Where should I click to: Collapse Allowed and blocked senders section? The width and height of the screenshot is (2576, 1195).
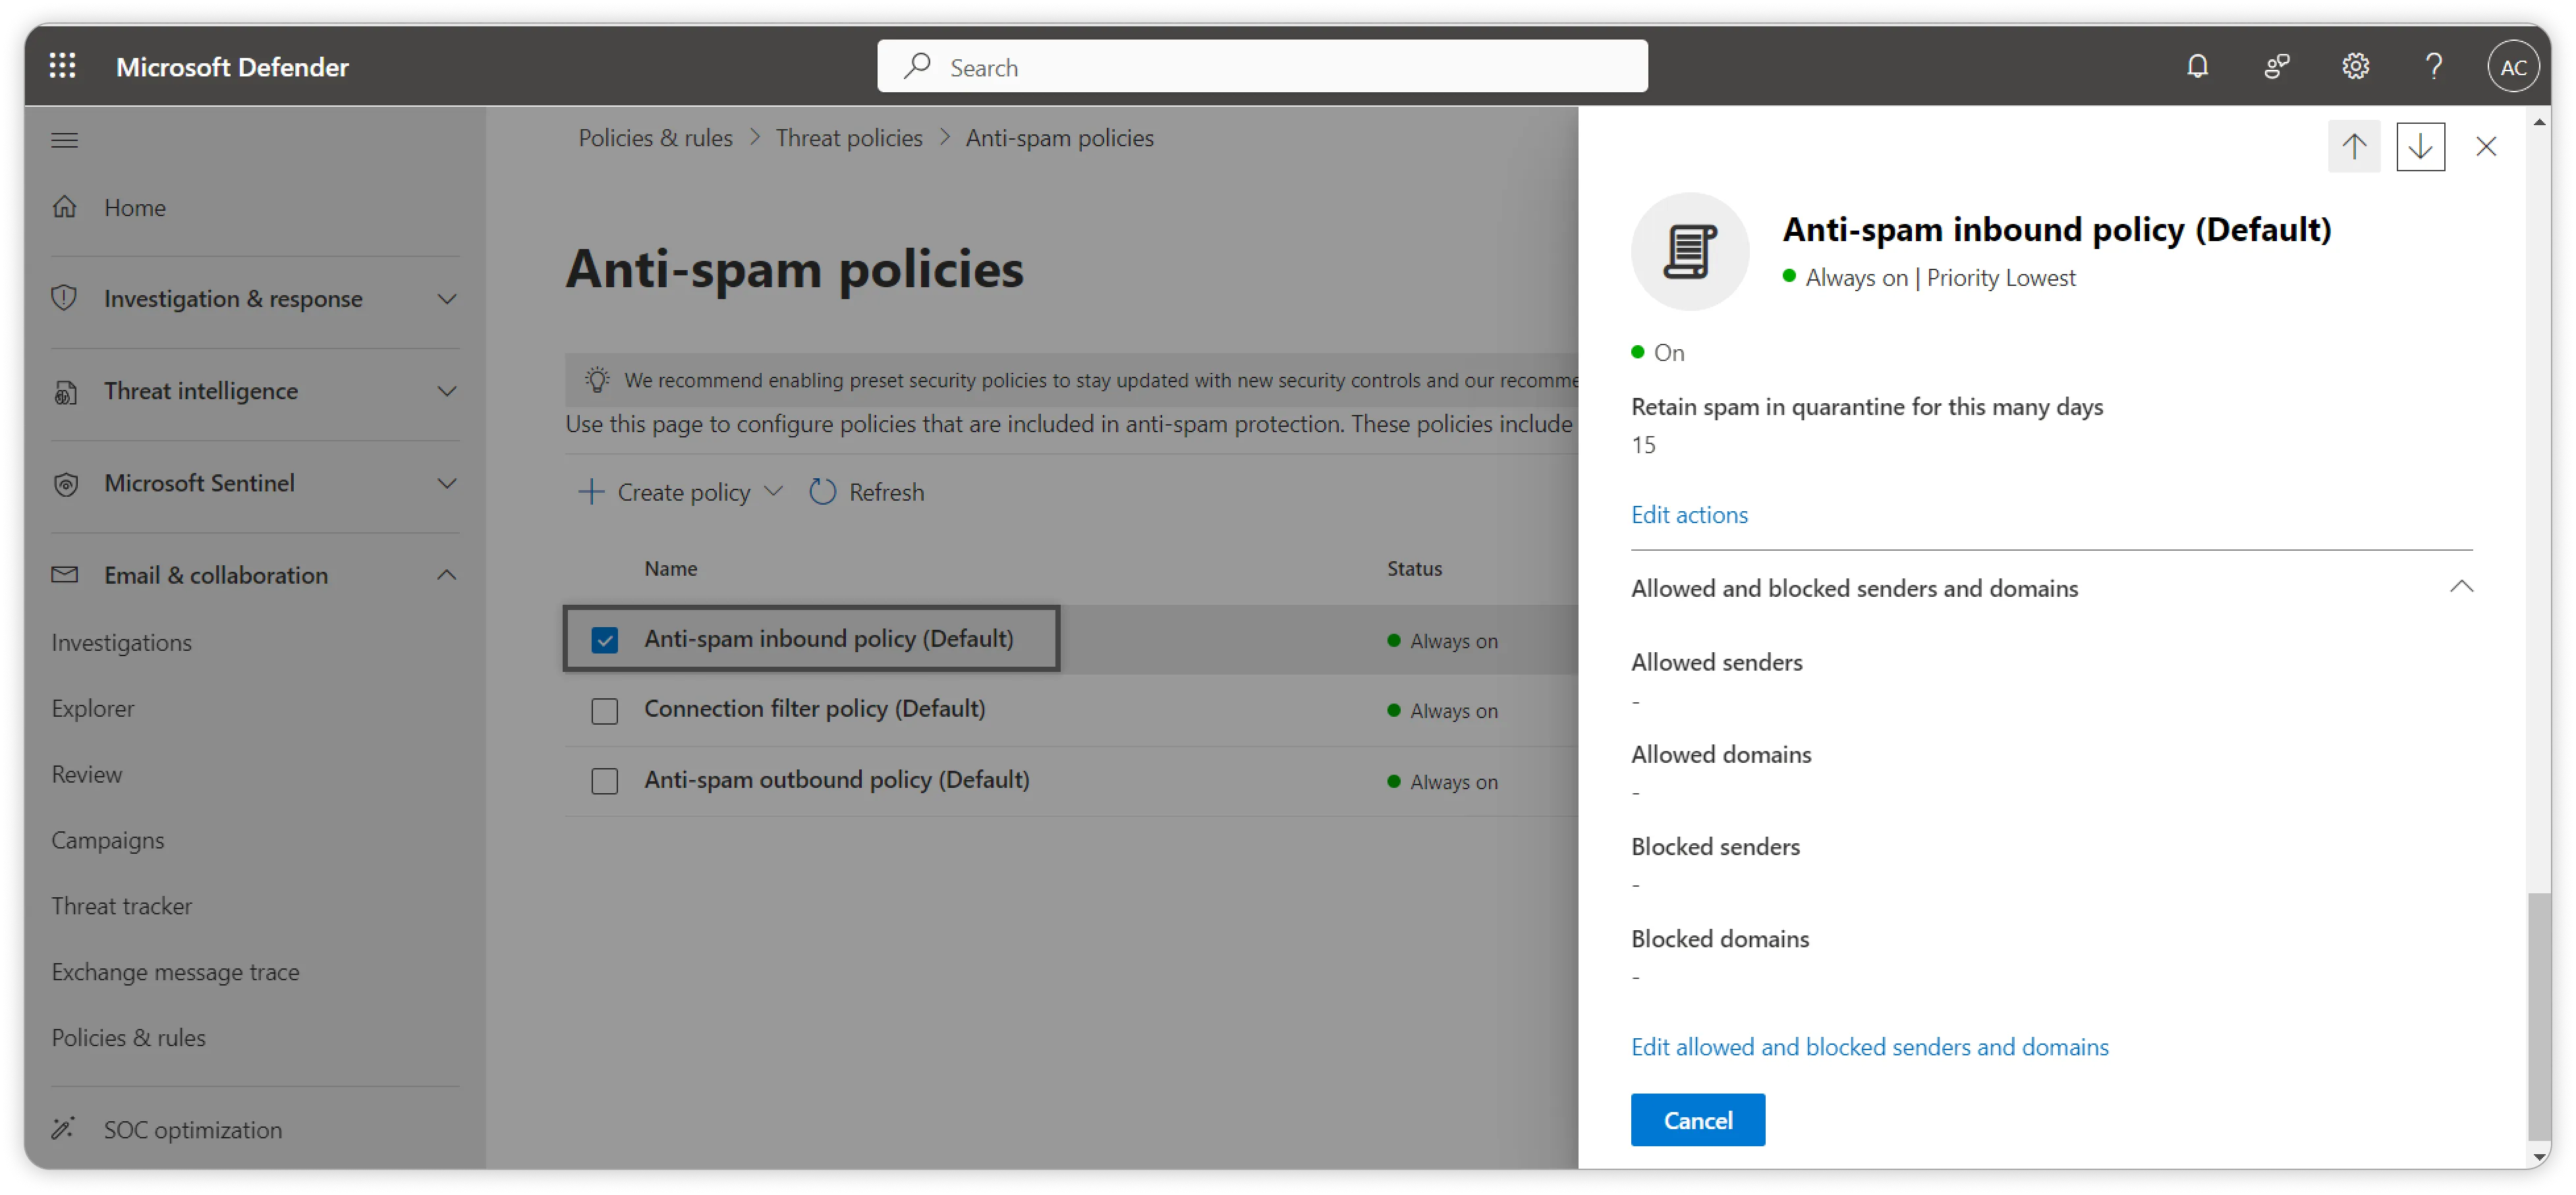tap(2461, 587)
